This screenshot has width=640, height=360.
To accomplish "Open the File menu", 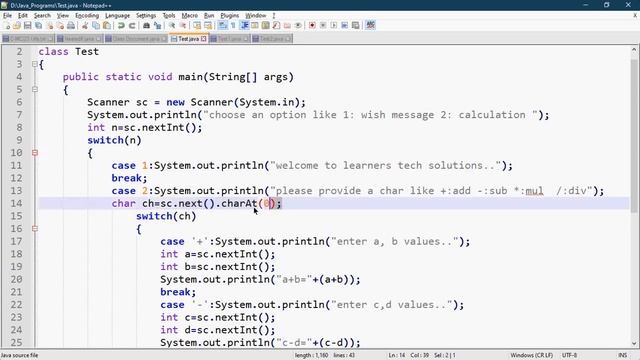I will 7,16.
